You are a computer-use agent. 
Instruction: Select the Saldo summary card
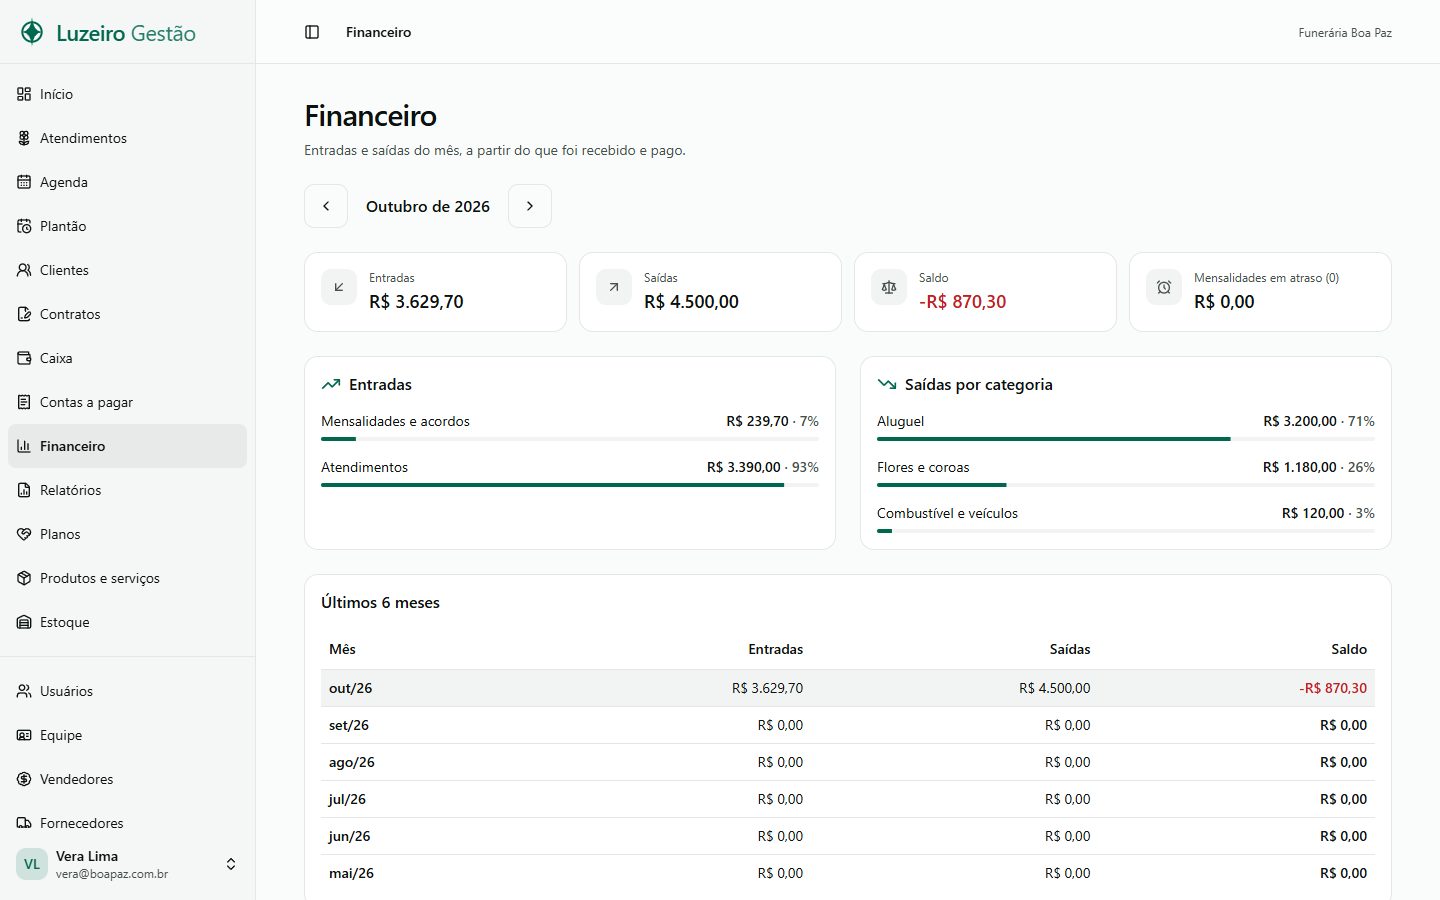(x=985, y=292)
